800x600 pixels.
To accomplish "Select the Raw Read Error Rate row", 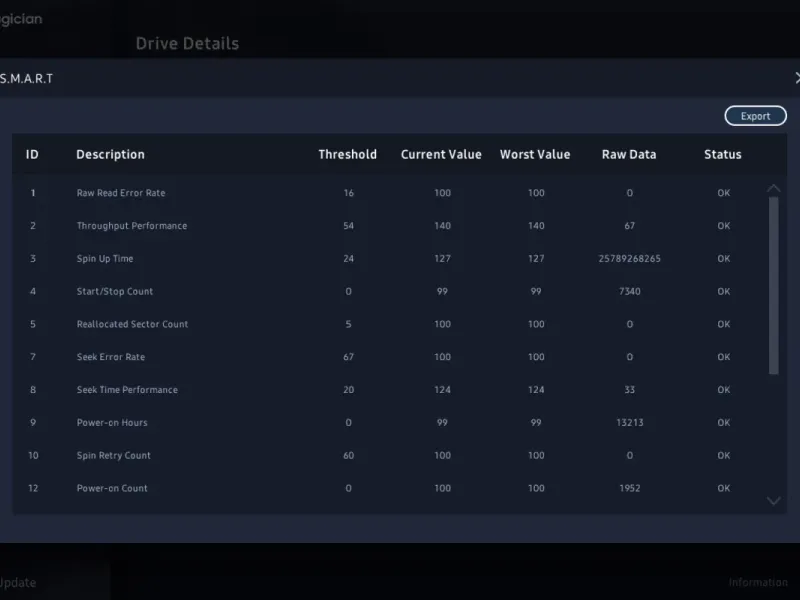I will [x=390, y=193].
